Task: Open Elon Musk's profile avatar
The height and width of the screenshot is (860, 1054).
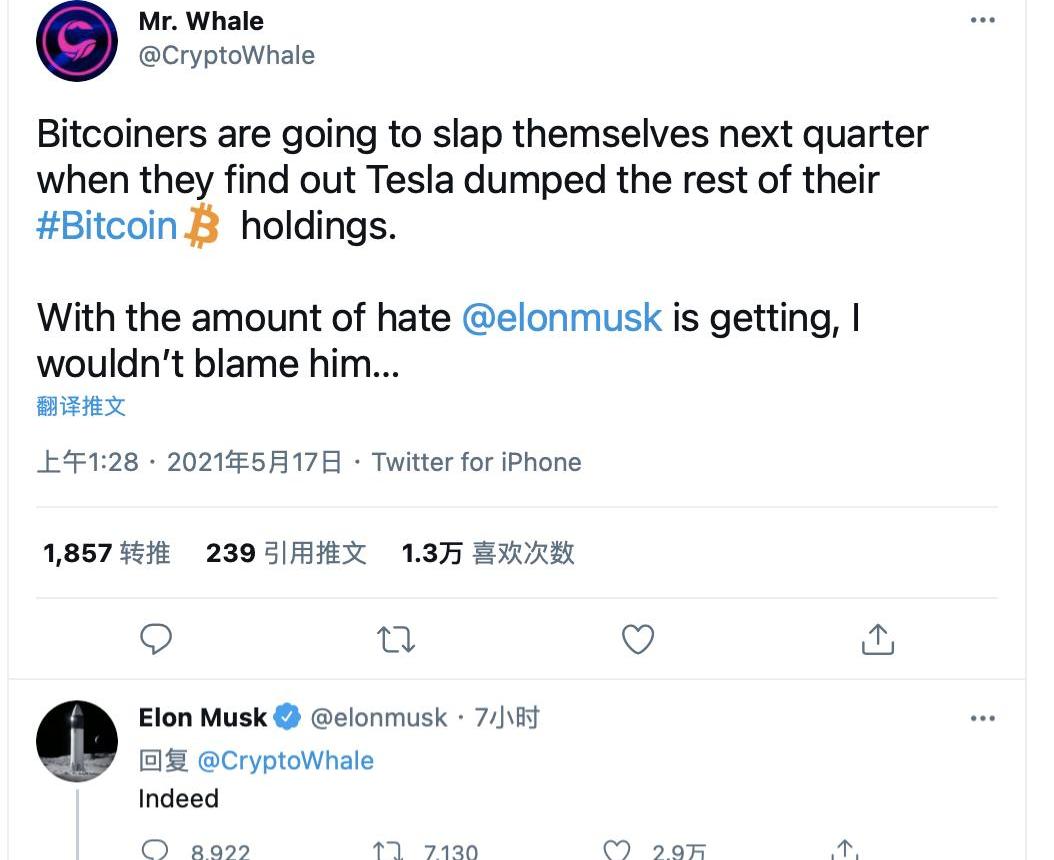Action: (77, 741)
